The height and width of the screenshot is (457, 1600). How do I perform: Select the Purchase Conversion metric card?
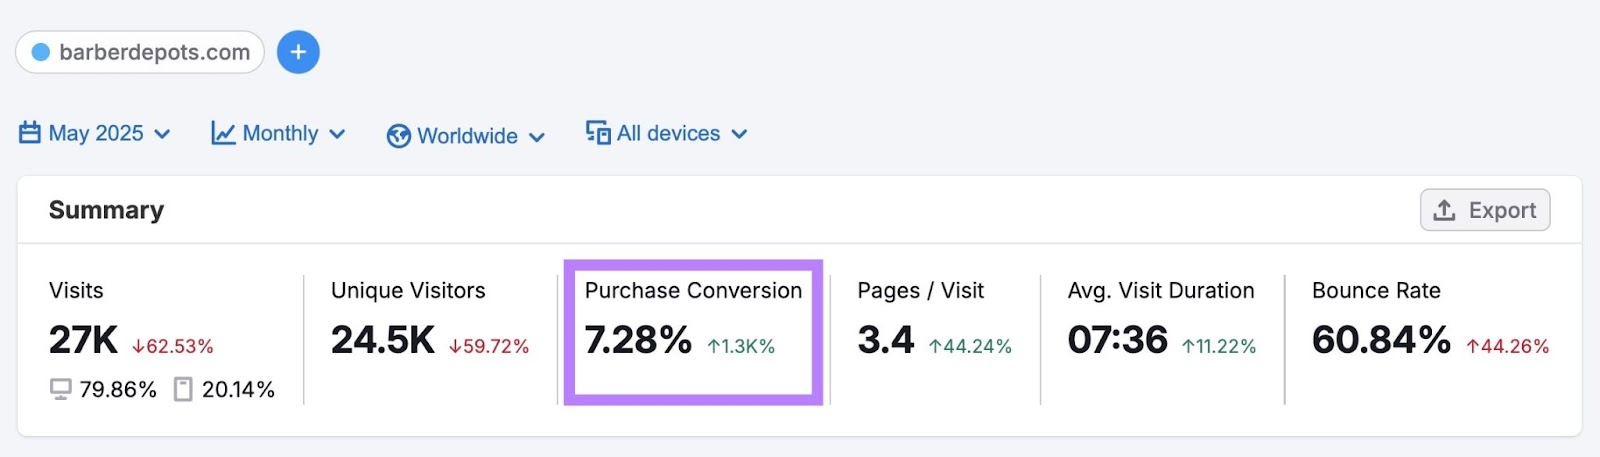point(693,332)
